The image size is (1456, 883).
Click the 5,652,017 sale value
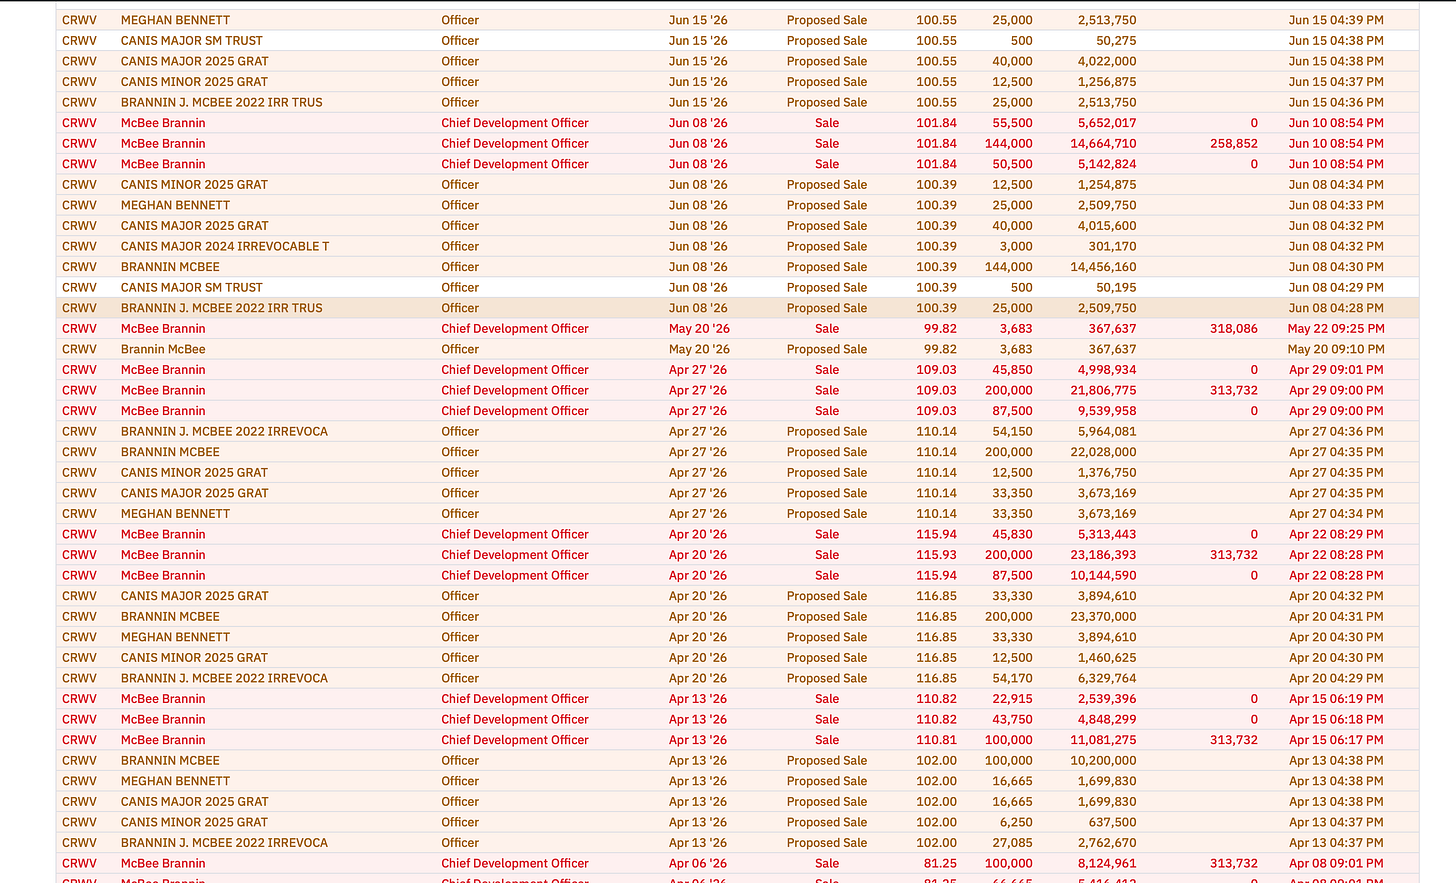(x=1107, y=123)
